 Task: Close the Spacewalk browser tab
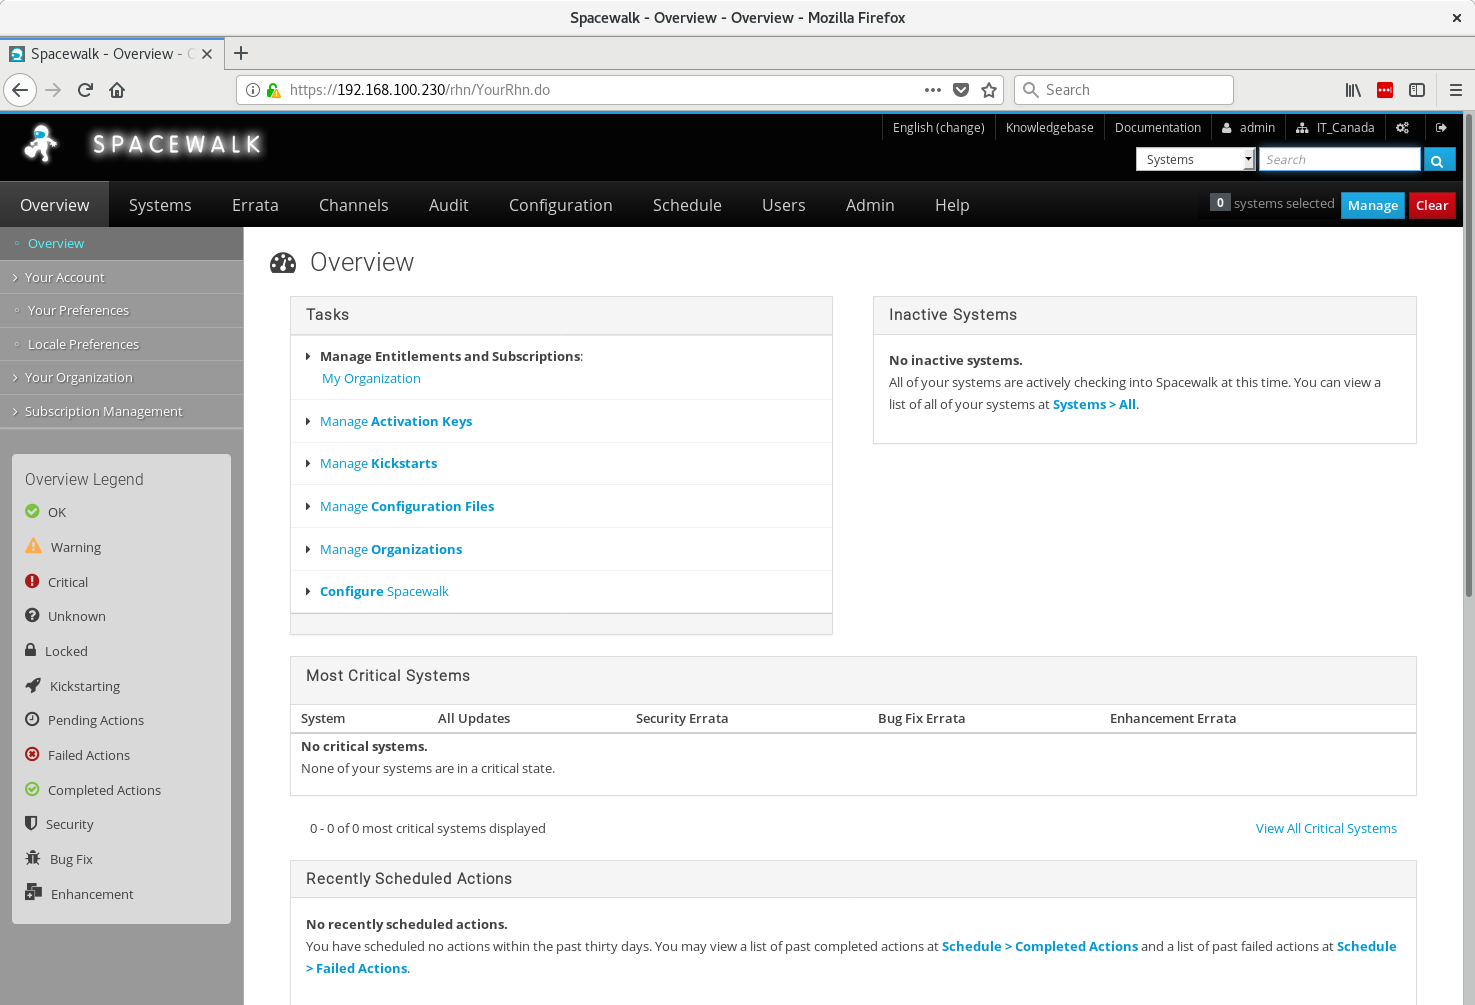tap(207, 54)
